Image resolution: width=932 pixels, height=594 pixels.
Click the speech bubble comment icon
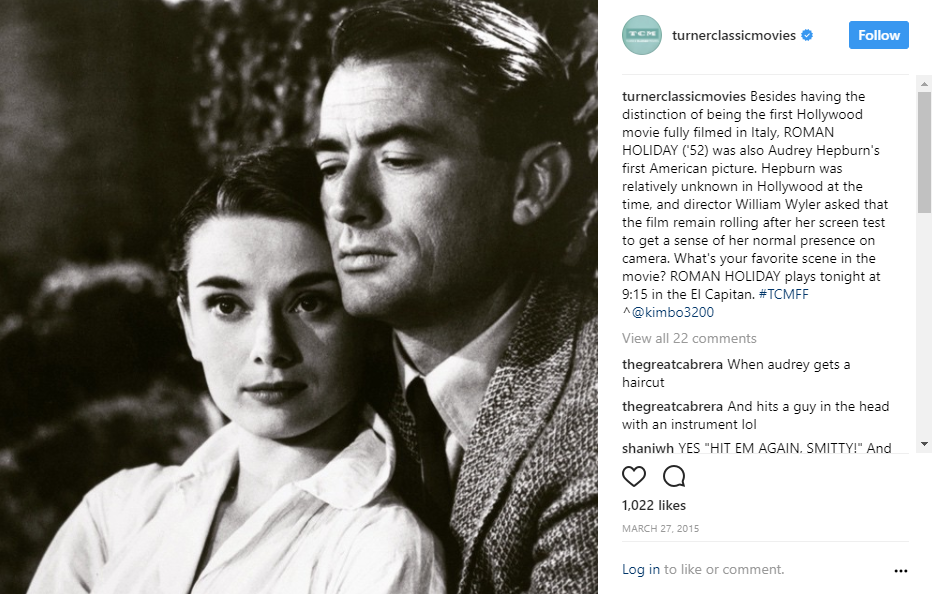[x=674, y=476]
